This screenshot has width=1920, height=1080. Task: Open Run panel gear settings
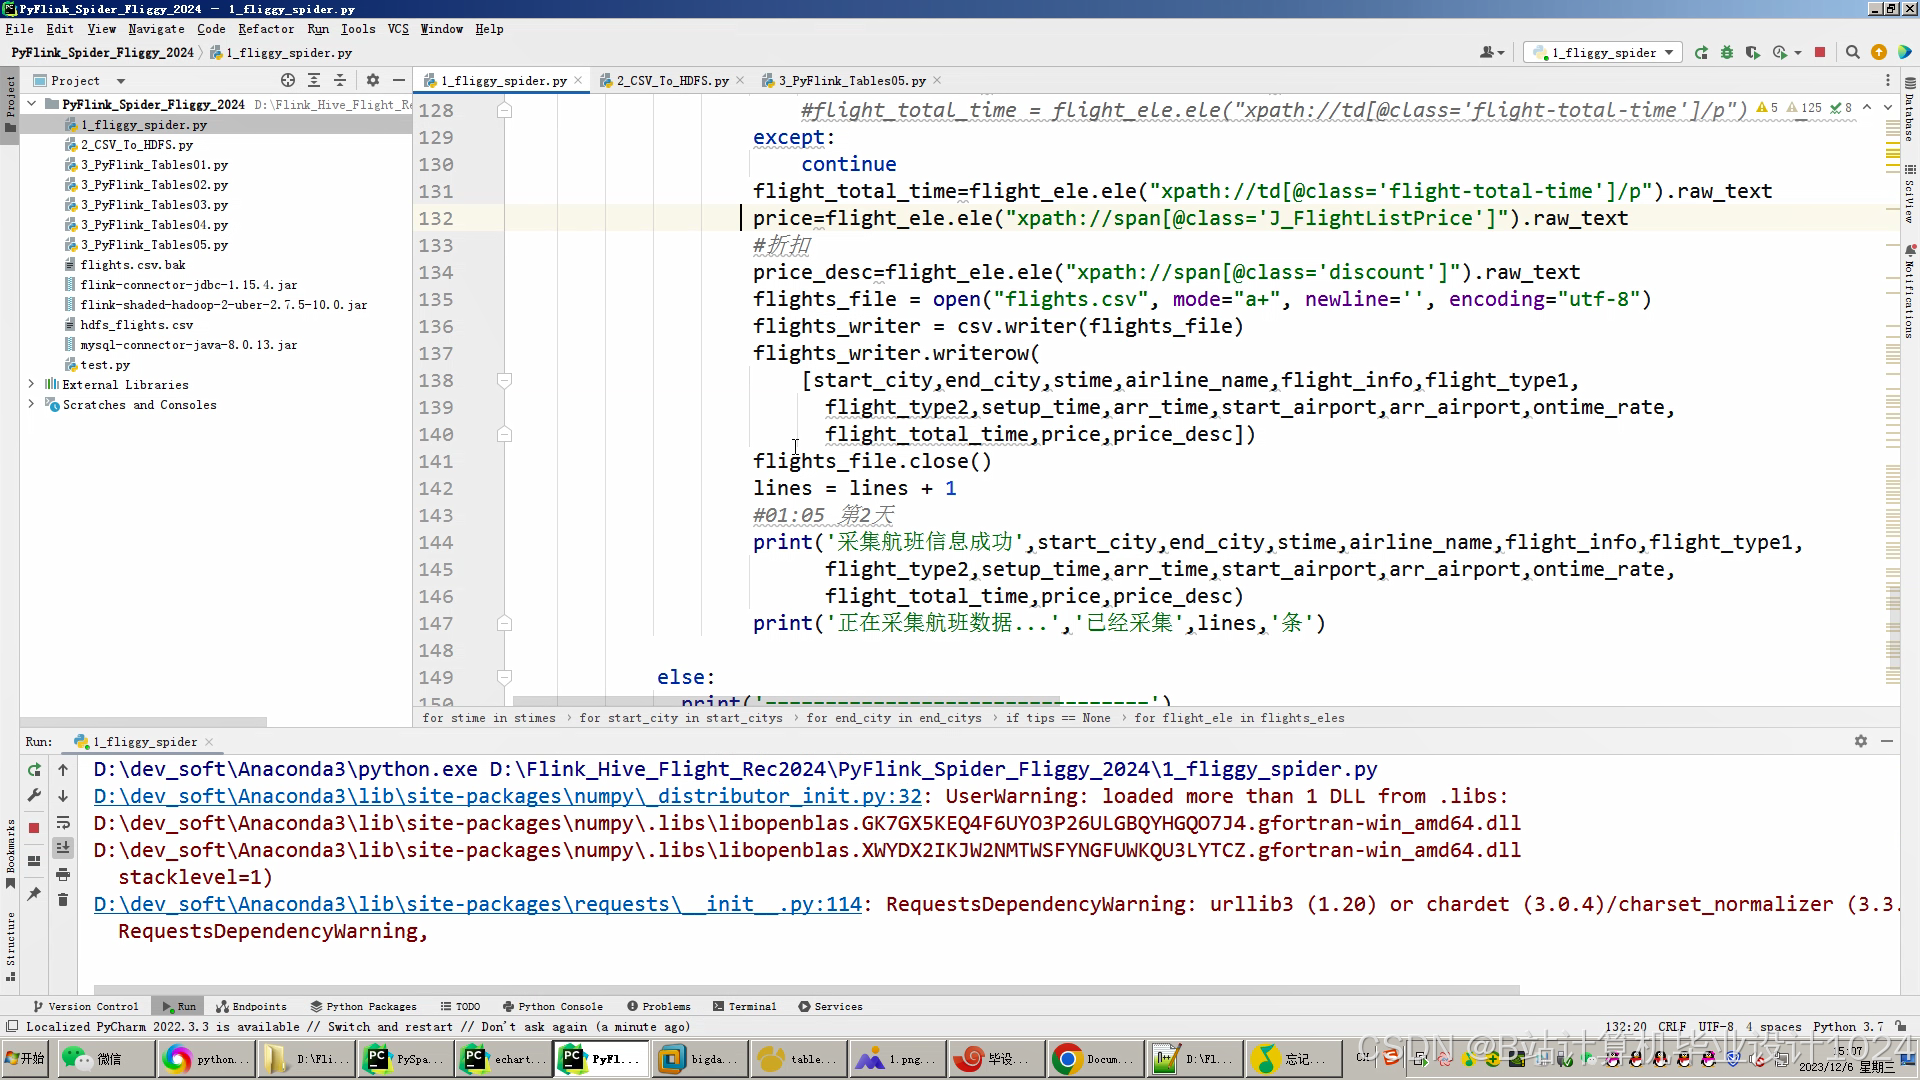1860,741
